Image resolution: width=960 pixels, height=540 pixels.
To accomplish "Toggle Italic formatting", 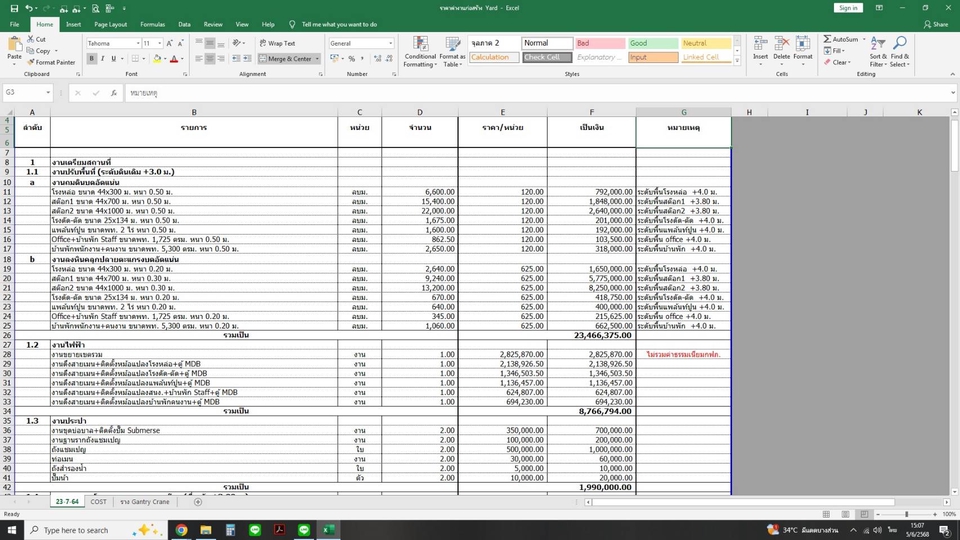I will pyautogui.click(x=102, y=59).
